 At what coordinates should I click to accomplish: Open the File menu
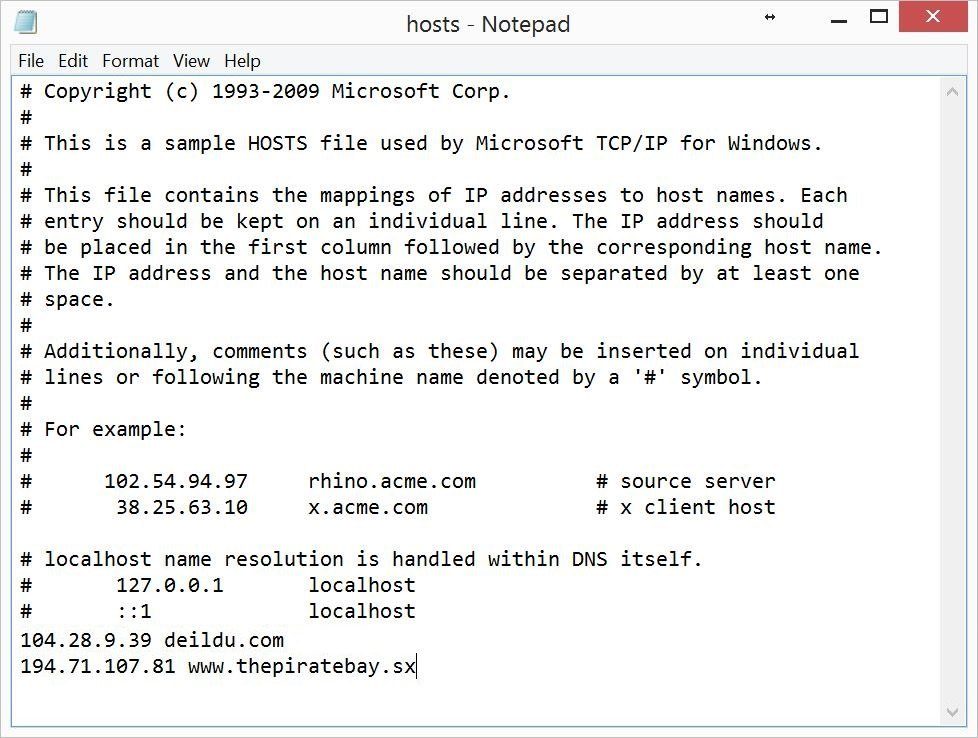pos(31,61)
